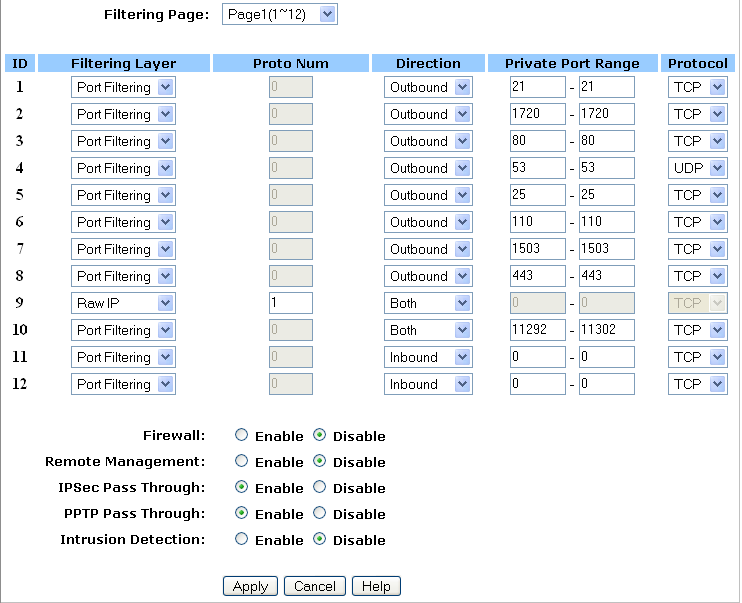Open Direction dropdown for rule 7
The height and width of the screenshot is (603, 742).
click(428, 249)
